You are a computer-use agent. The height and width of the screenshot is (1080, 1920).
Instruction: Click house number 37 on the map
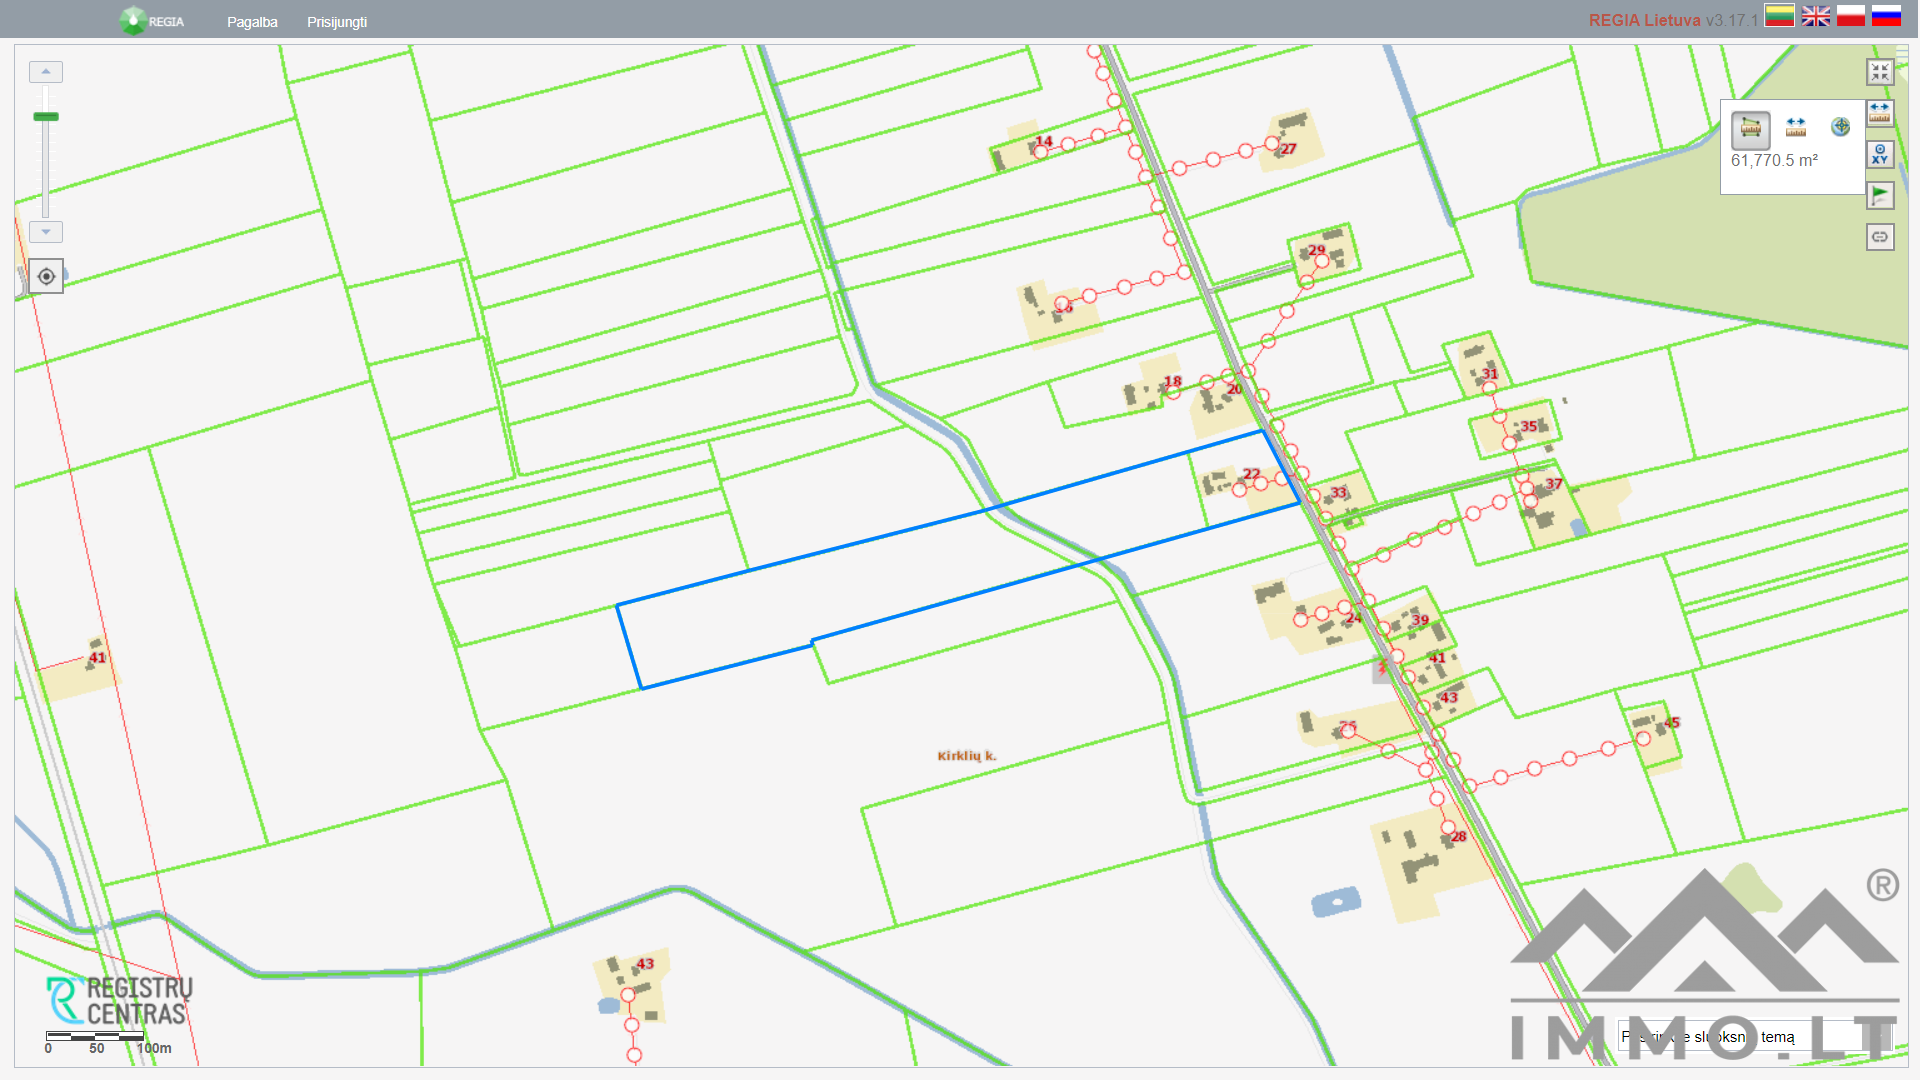point(1554,484)
